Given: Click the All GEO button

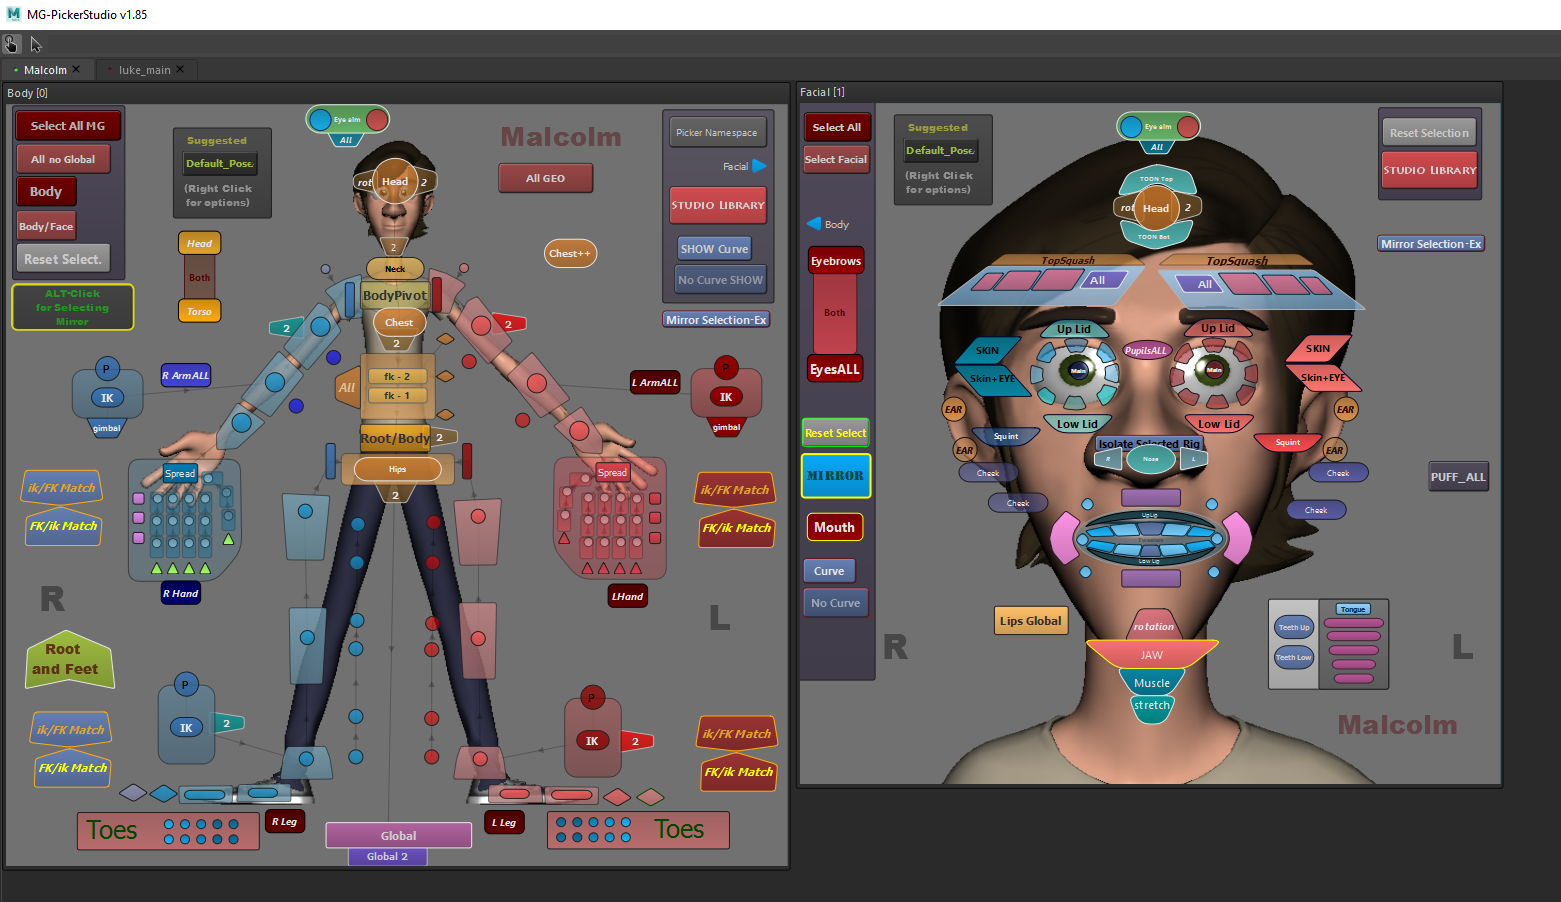Looking at the screenshot, I should point(545,178).
